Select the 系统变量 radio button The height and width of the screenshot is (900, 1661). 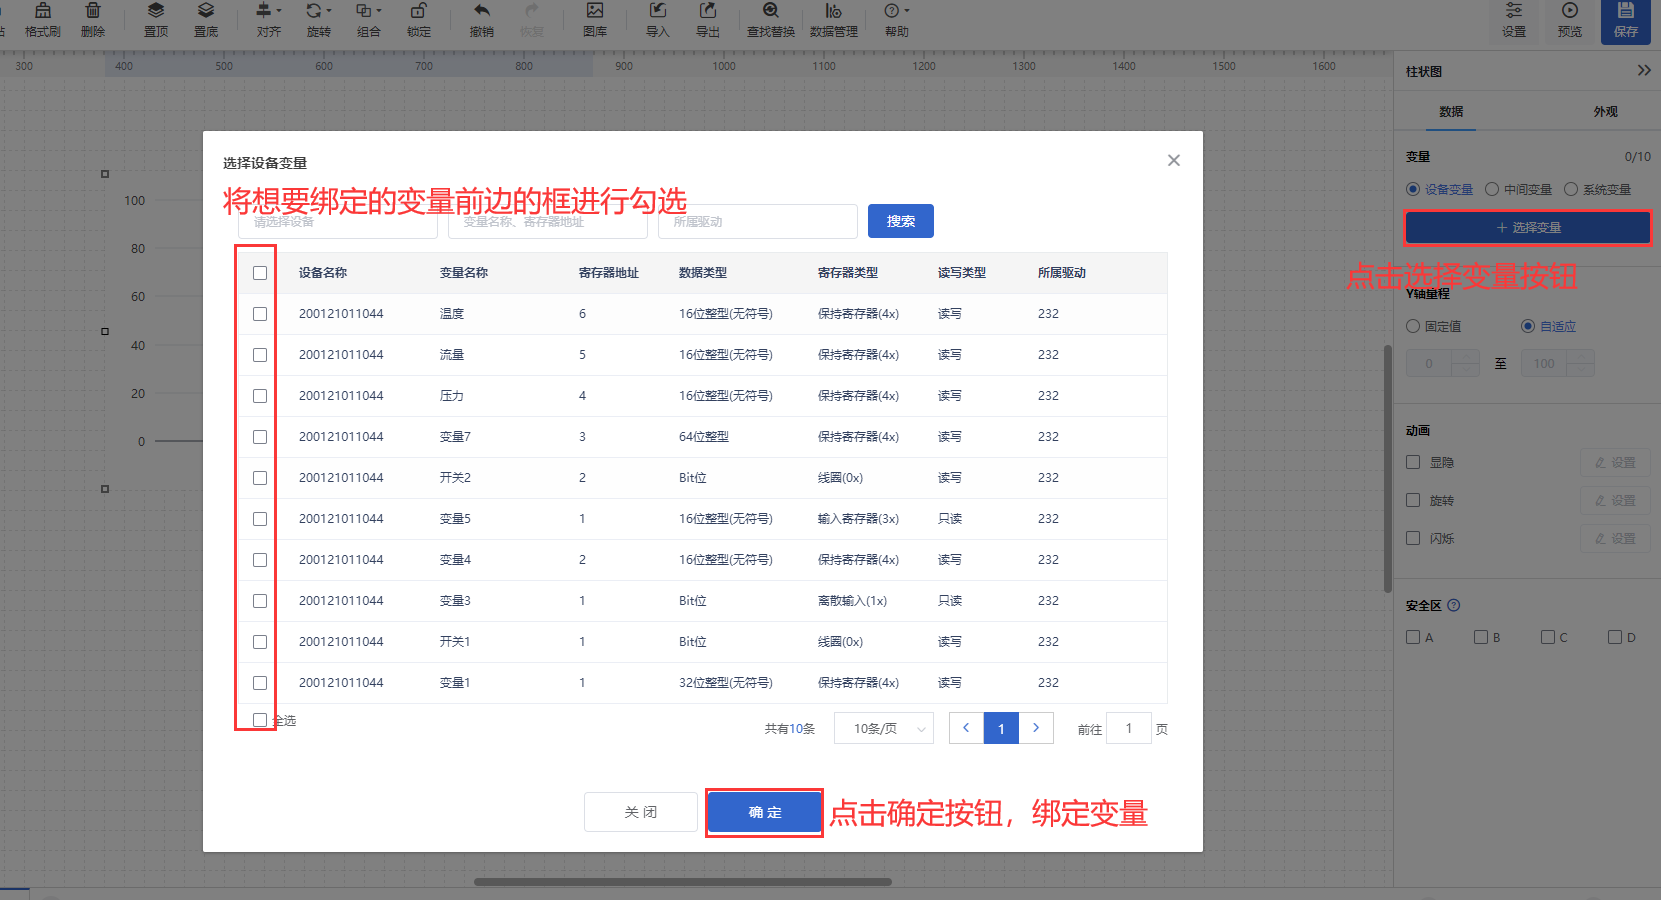click(1571, 189)
